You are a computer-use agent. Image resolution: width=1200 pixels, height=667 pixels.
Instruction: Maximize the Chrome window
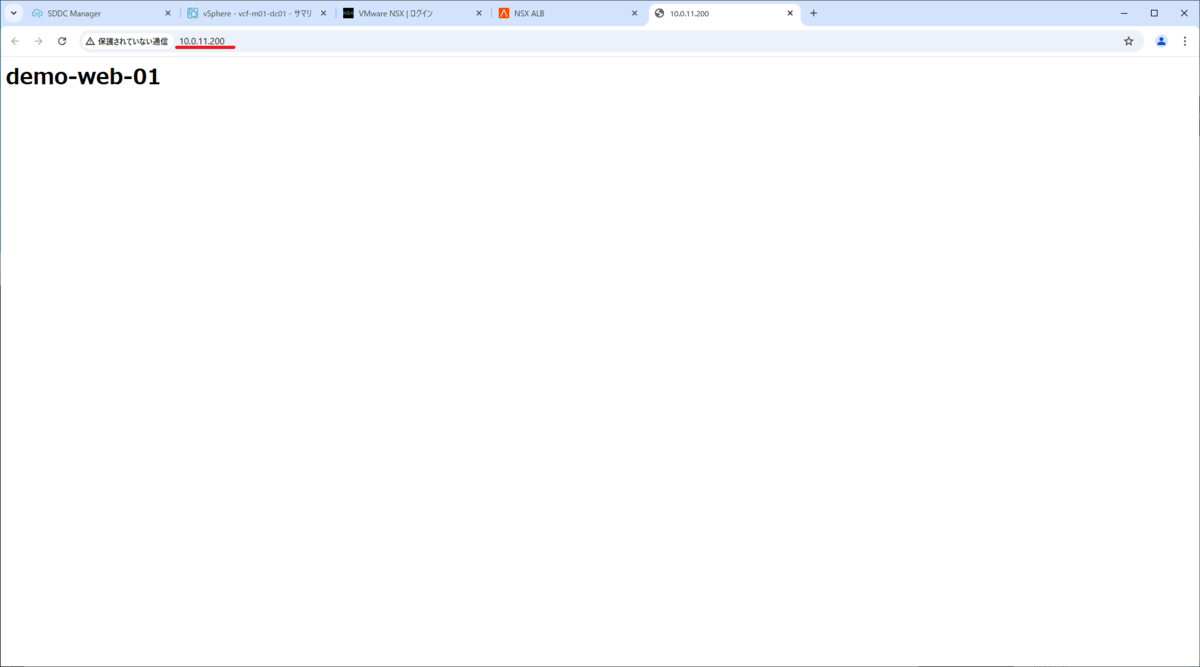pos(1154,13)
